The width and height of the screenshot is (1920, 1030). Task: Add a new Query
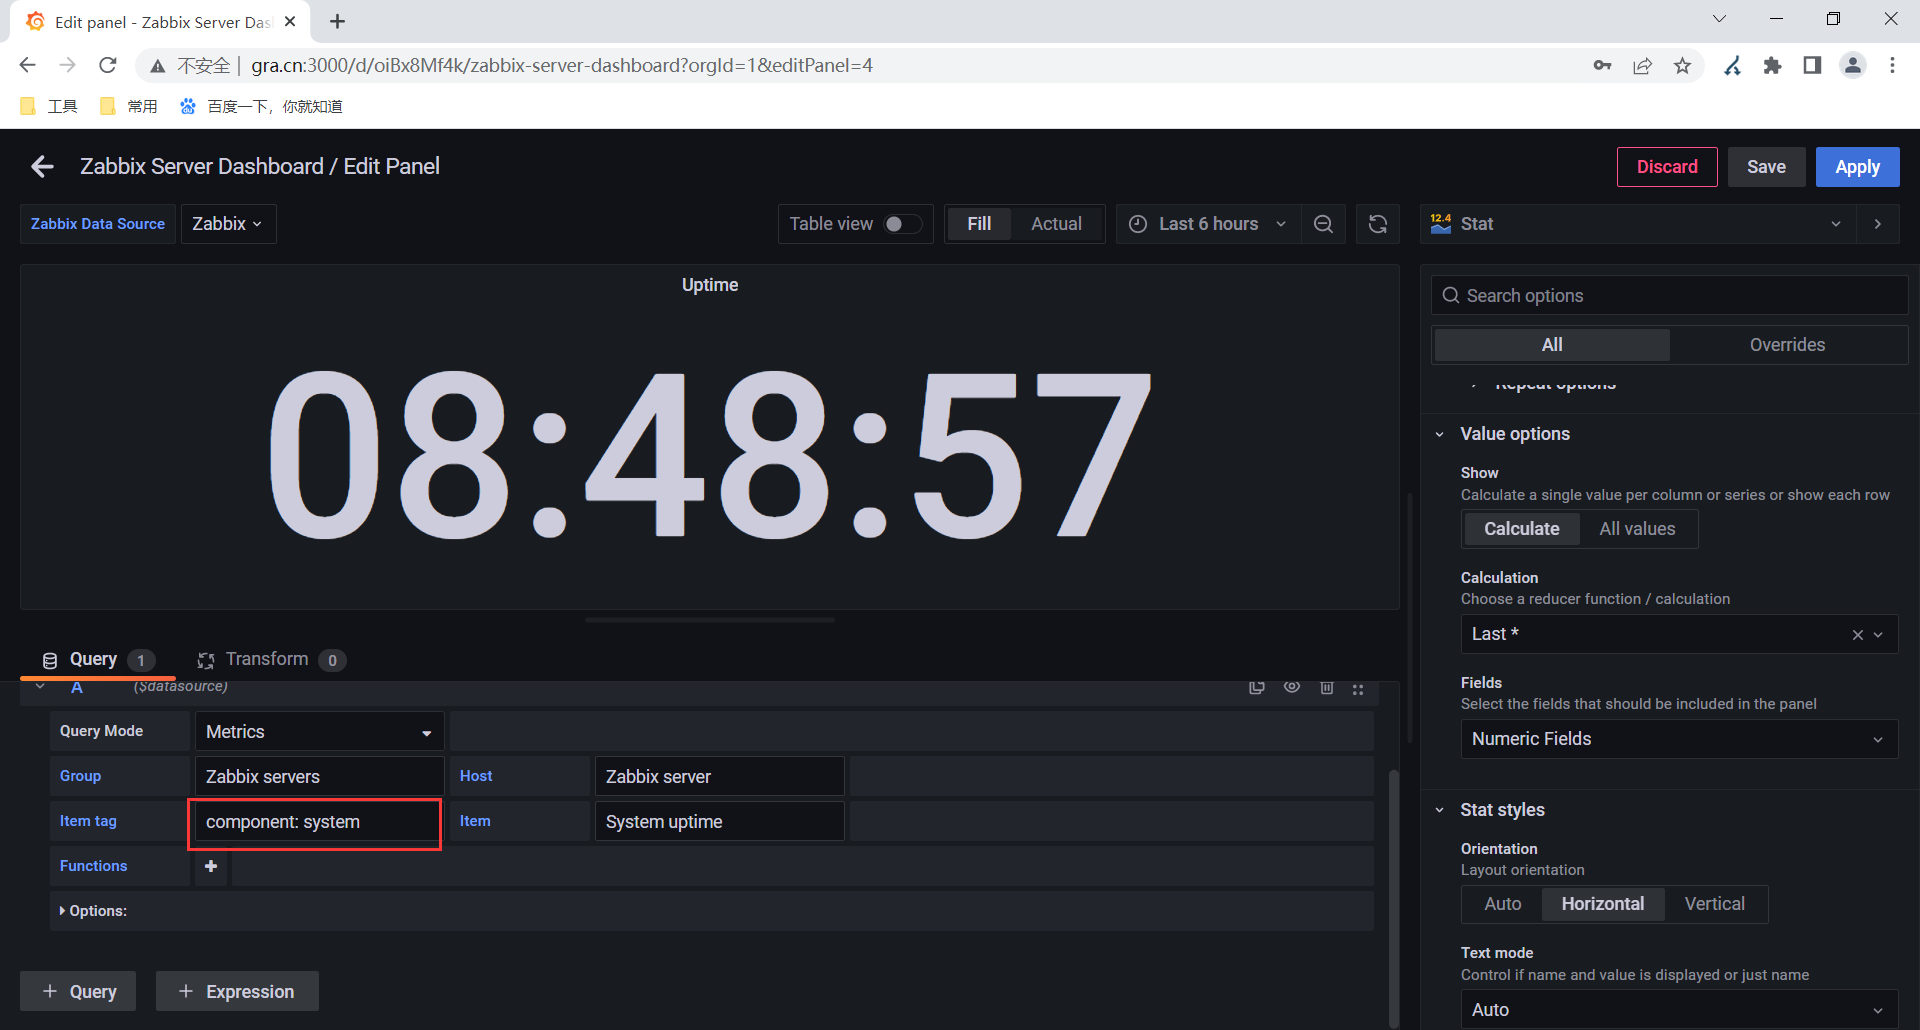pyautogui.click(x=79, y=991)
